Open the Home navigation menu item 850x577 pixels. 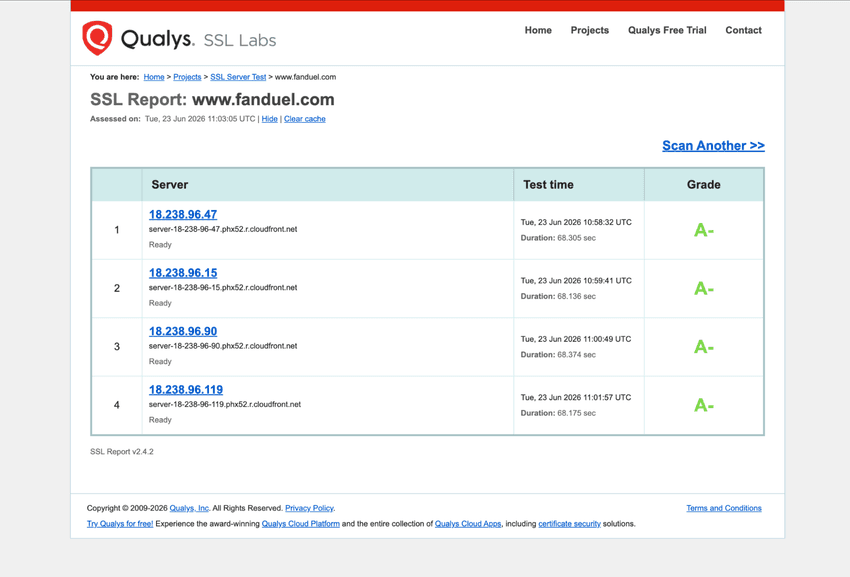[x=538, y=30]
